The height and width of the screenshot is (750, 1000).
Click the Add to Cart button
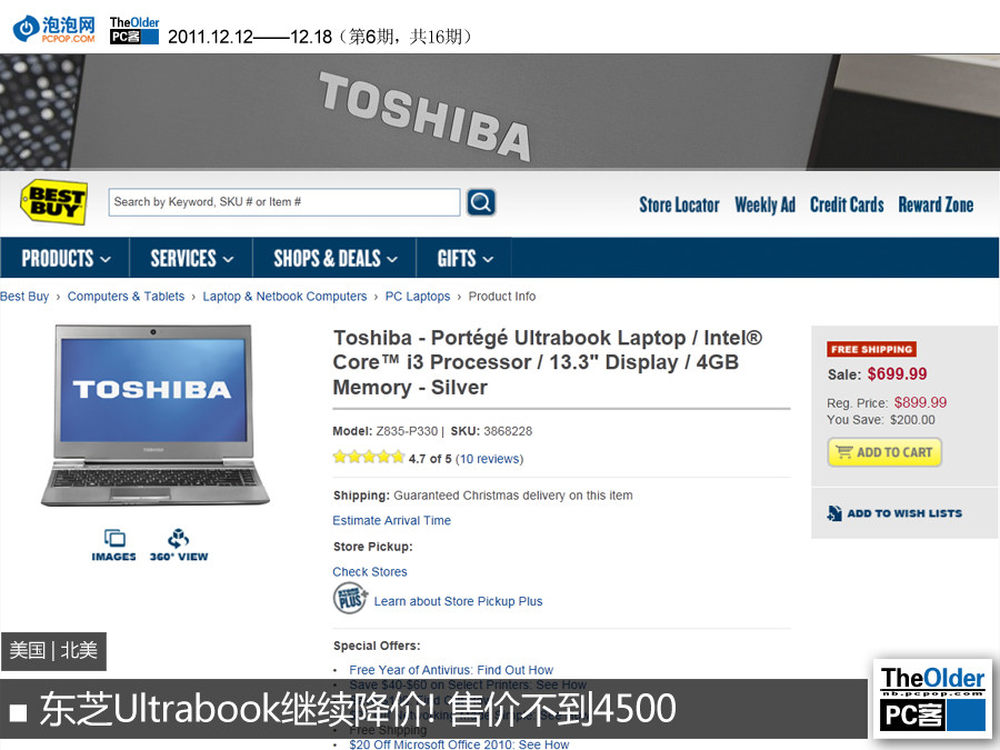pos(885,452)
